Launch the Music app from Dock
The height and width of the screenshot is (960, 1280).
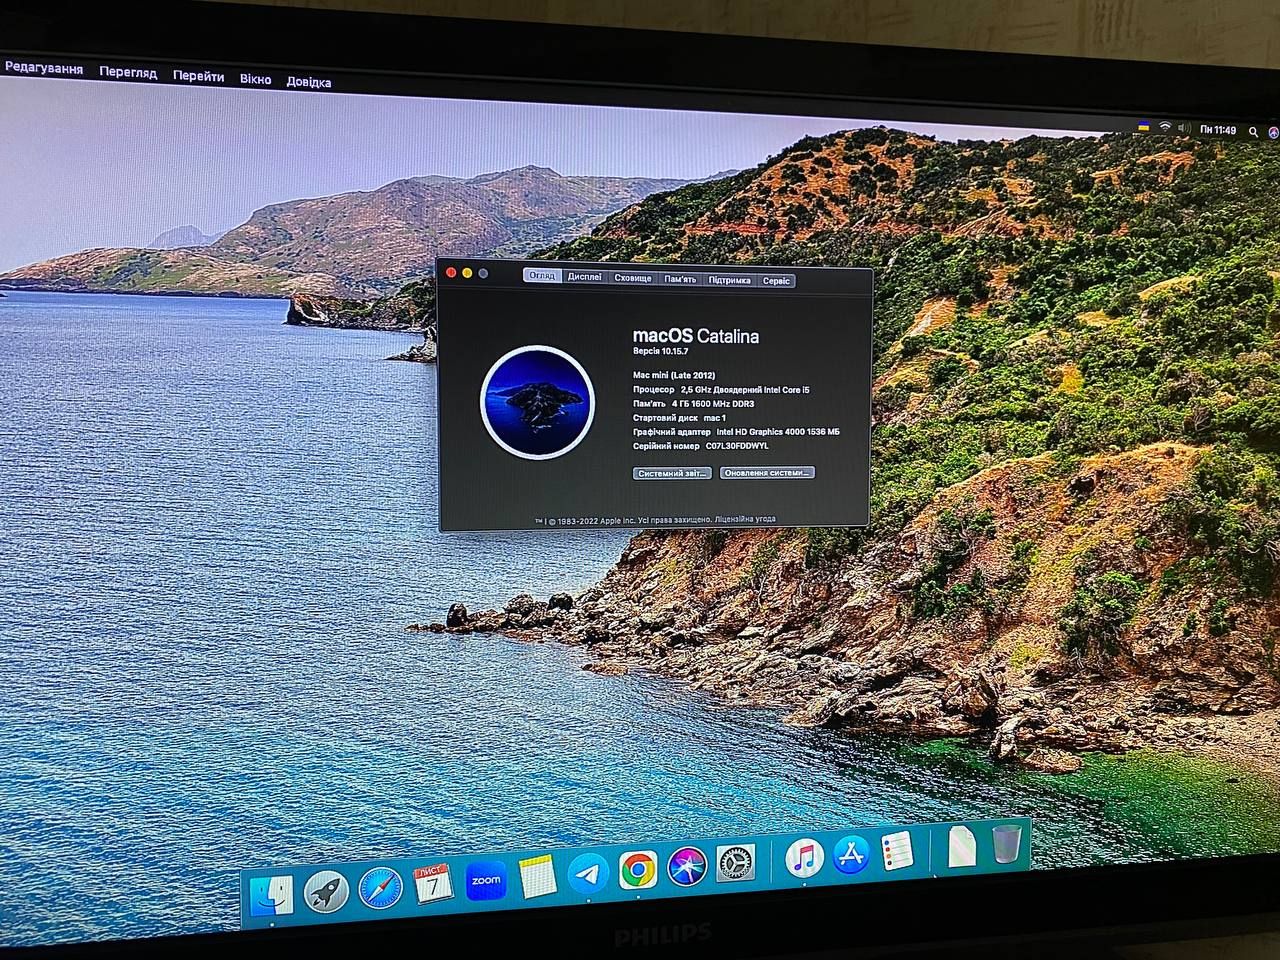(x=804, y=858)
